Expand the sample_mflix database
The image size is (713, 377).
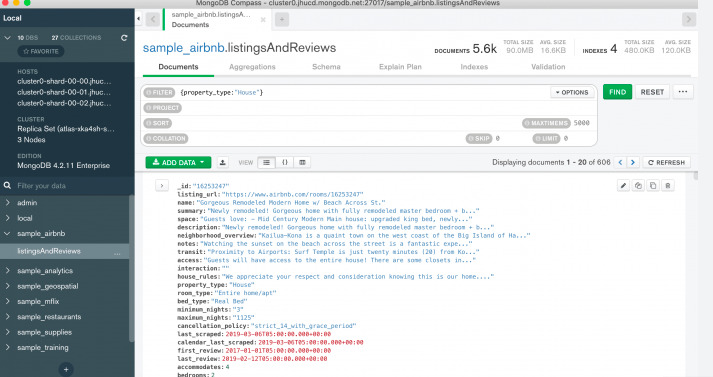click(7, 301)
